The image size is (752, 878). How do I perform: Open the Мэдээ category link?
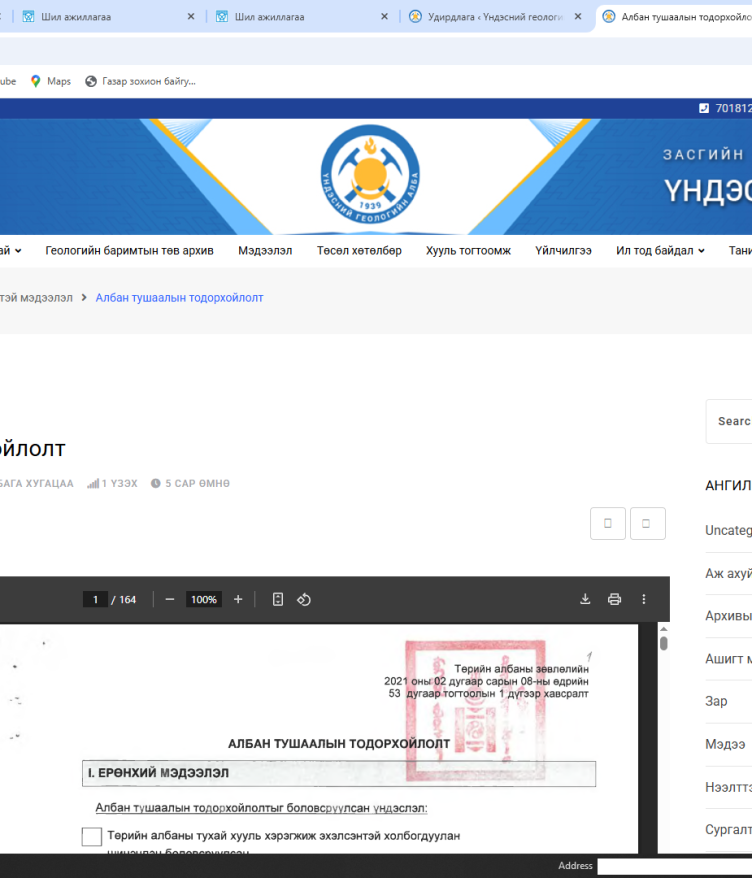[725, 744]
